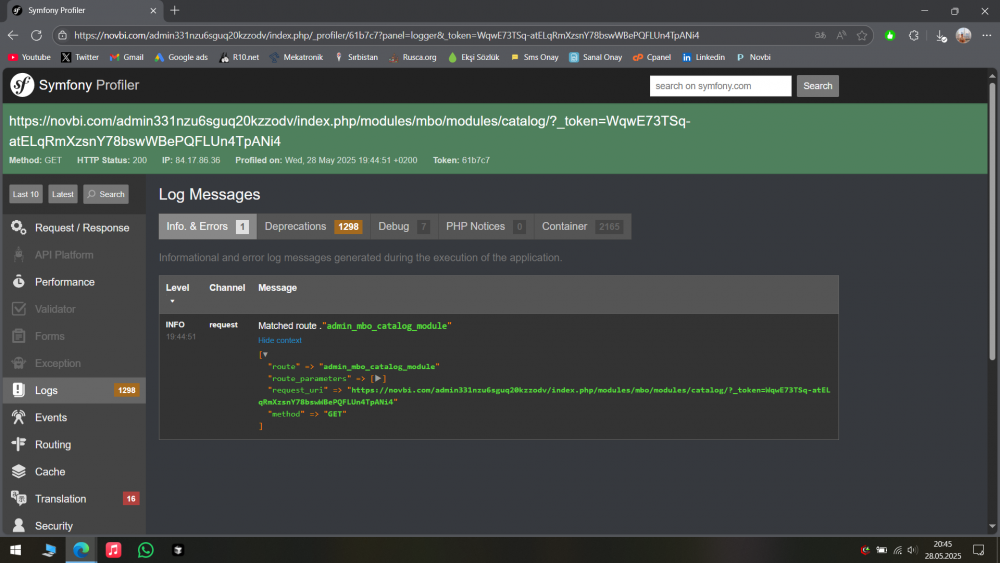Viewport: 1000px width, 563px height.
Task: Switch to Deprecations tab
Action: [313, 226]
